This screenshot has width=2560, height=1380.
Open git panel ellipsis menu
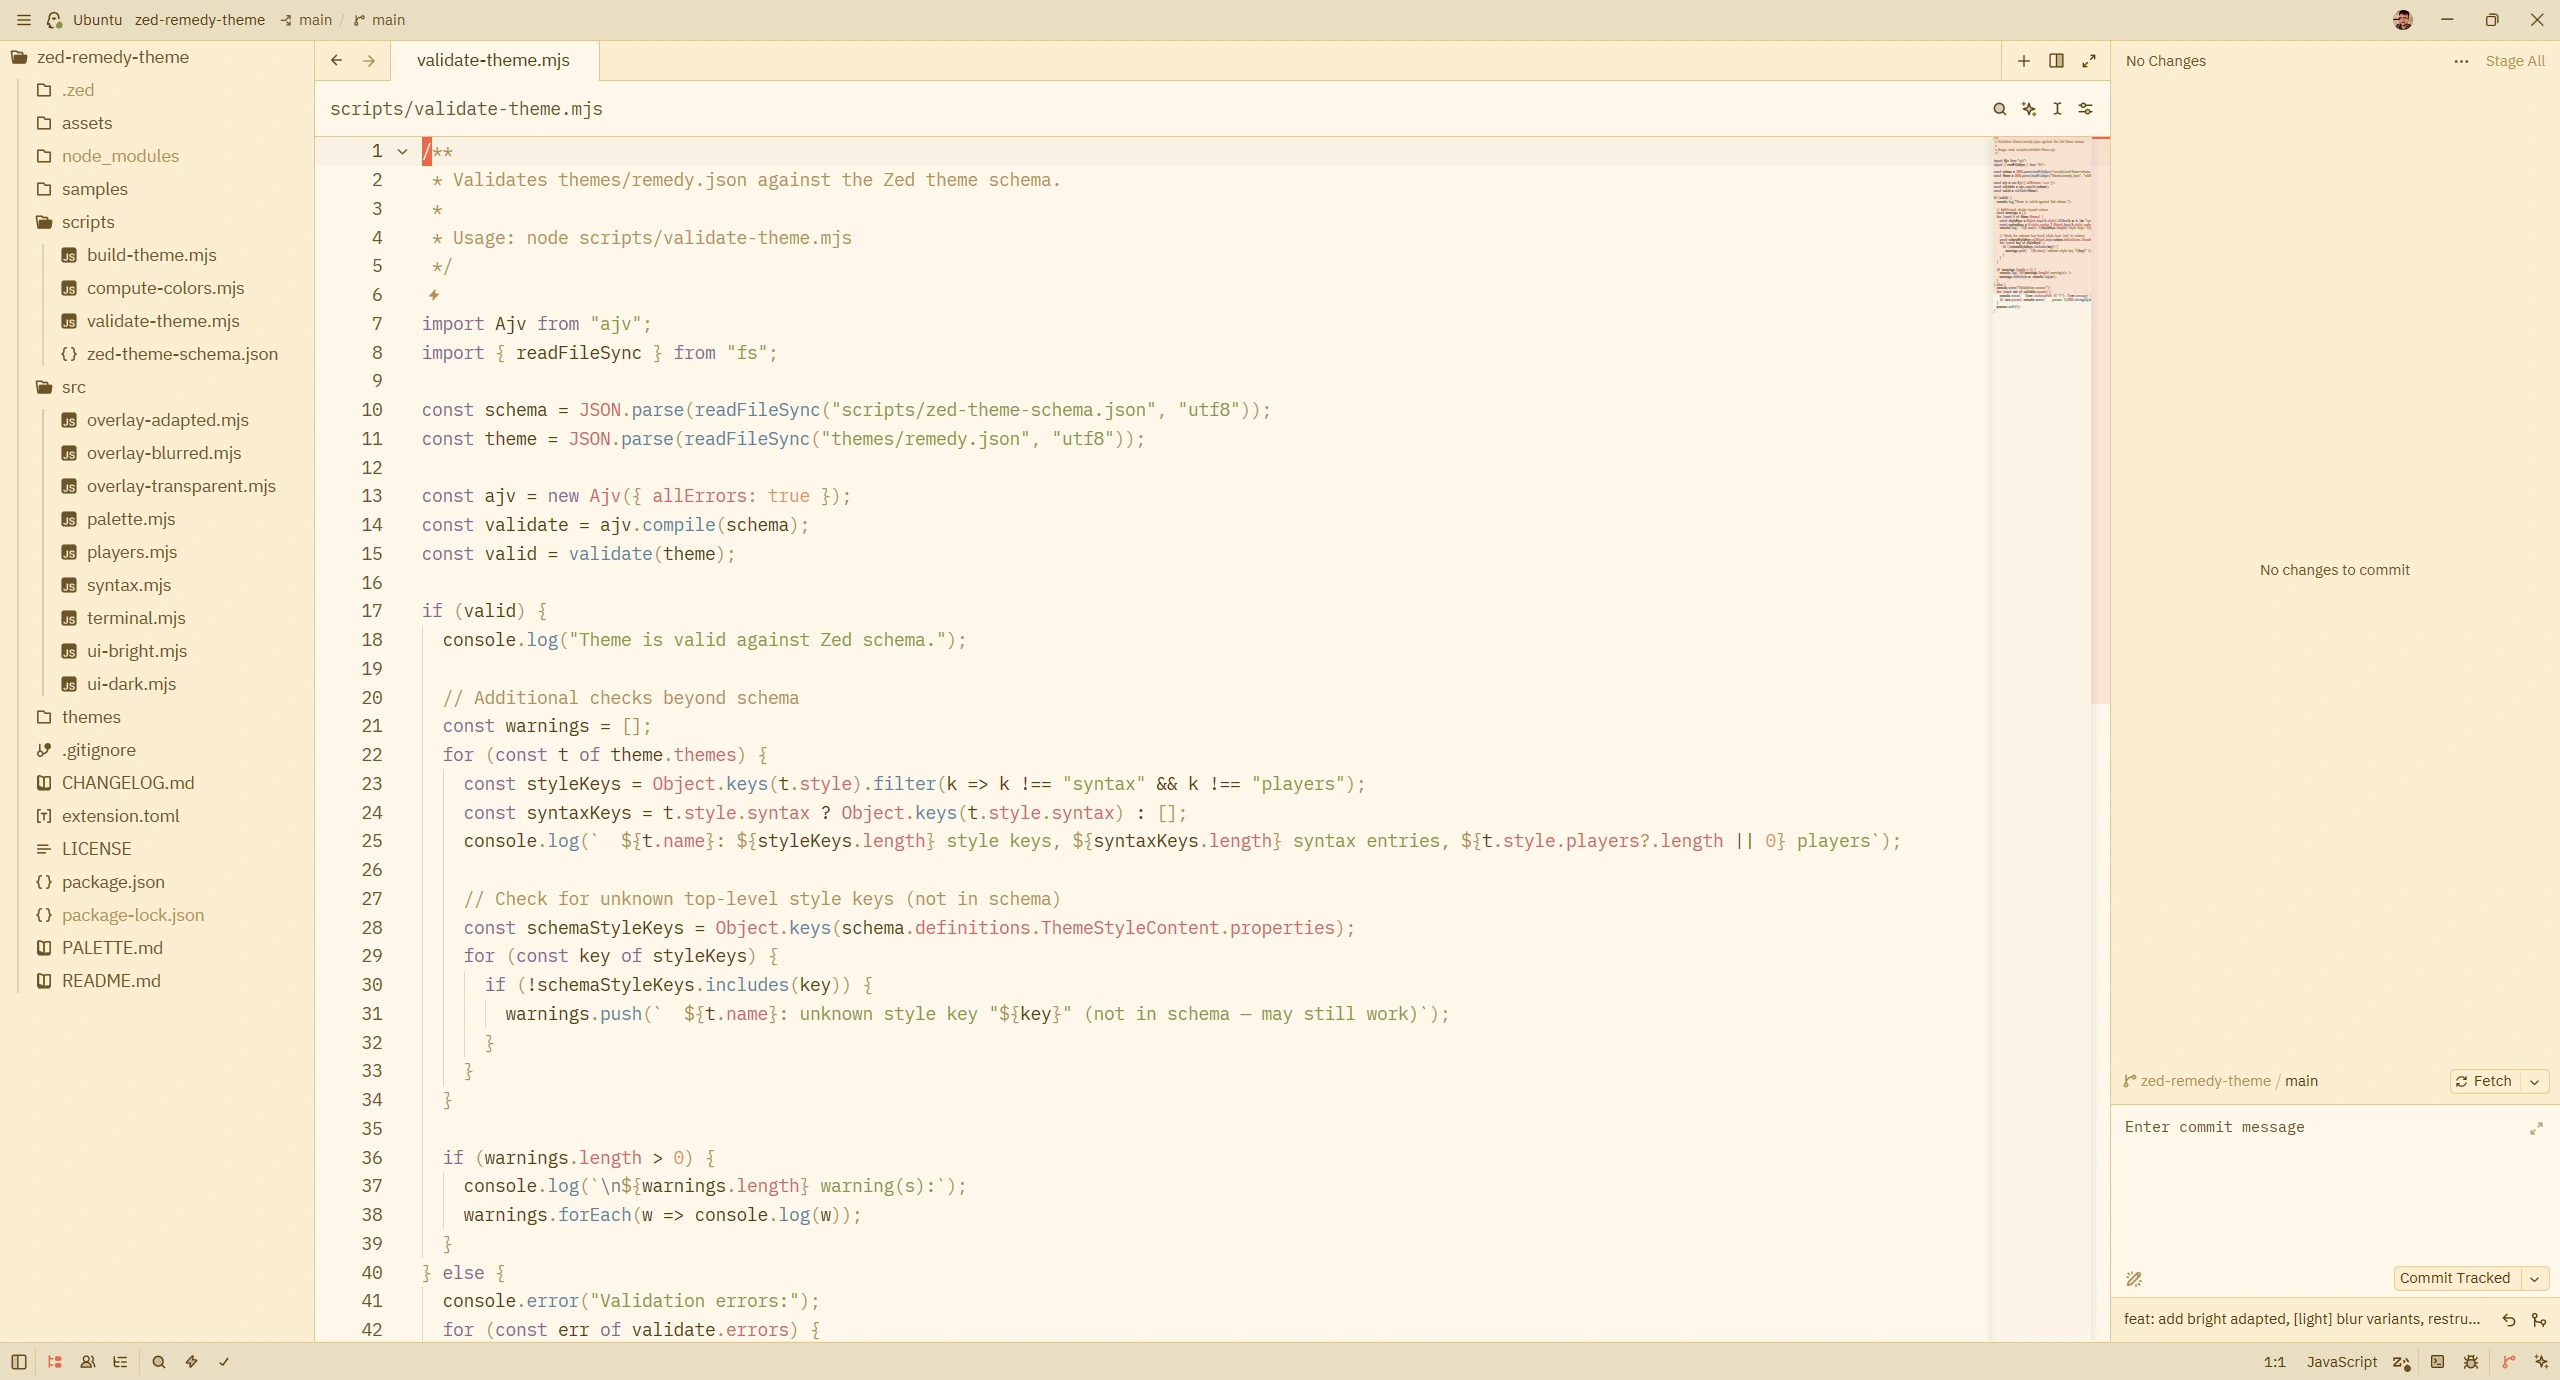(2461, 61)
